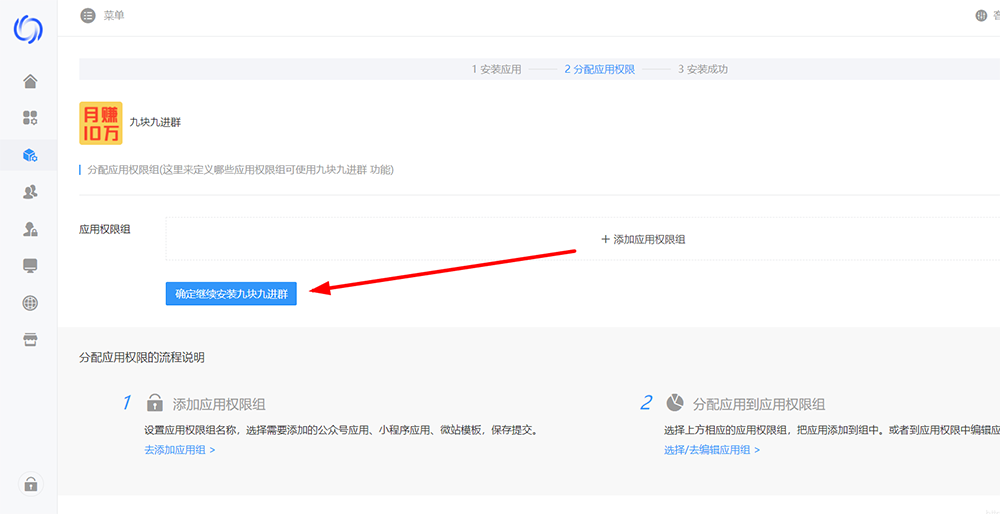
Task: Select the 2 分配应用权限 step
Action: click(x=599, y=70)
